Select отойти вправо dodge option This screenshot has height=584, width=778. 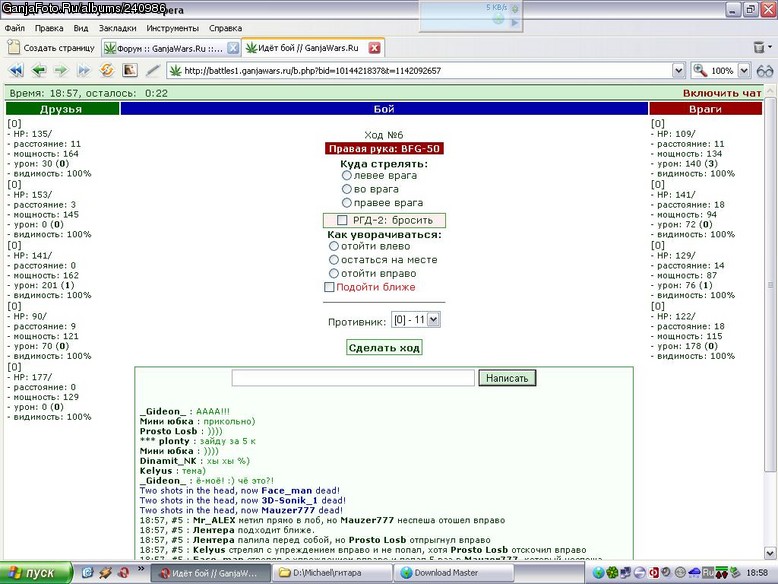click(x=334, y=273)
